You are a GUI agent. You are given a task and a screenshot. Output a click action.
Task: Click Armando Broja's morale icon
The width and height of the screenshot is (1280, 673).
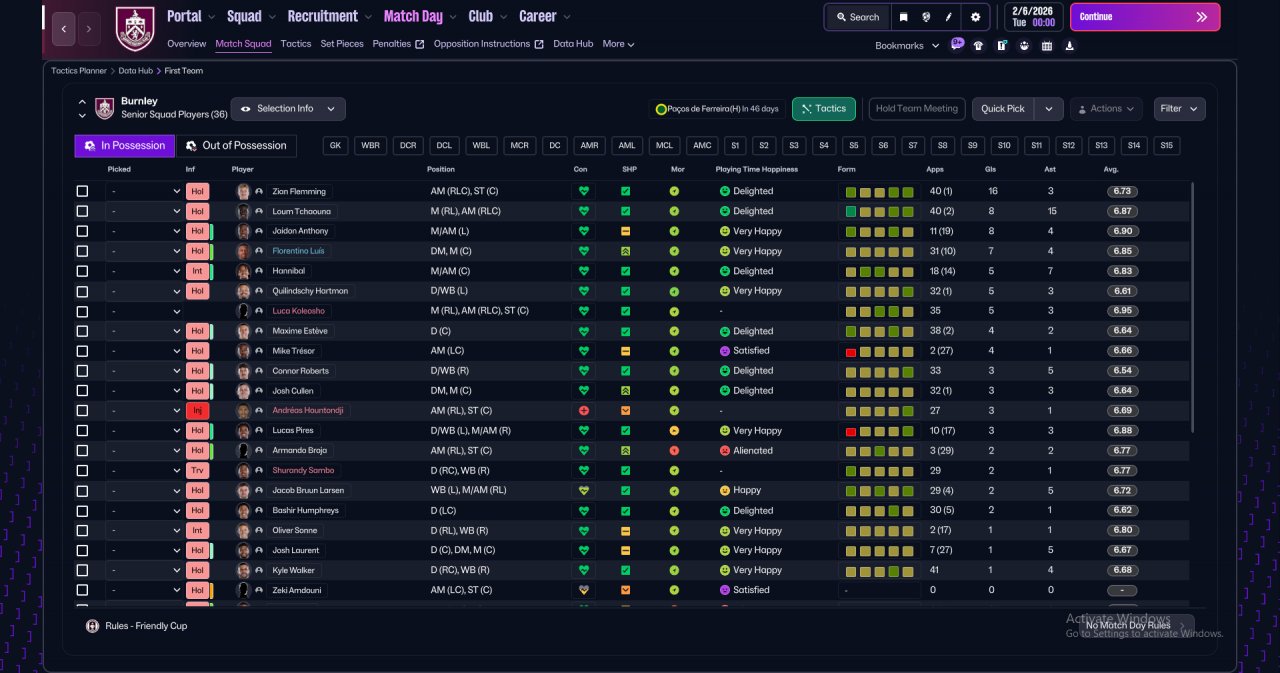[674, 451]
